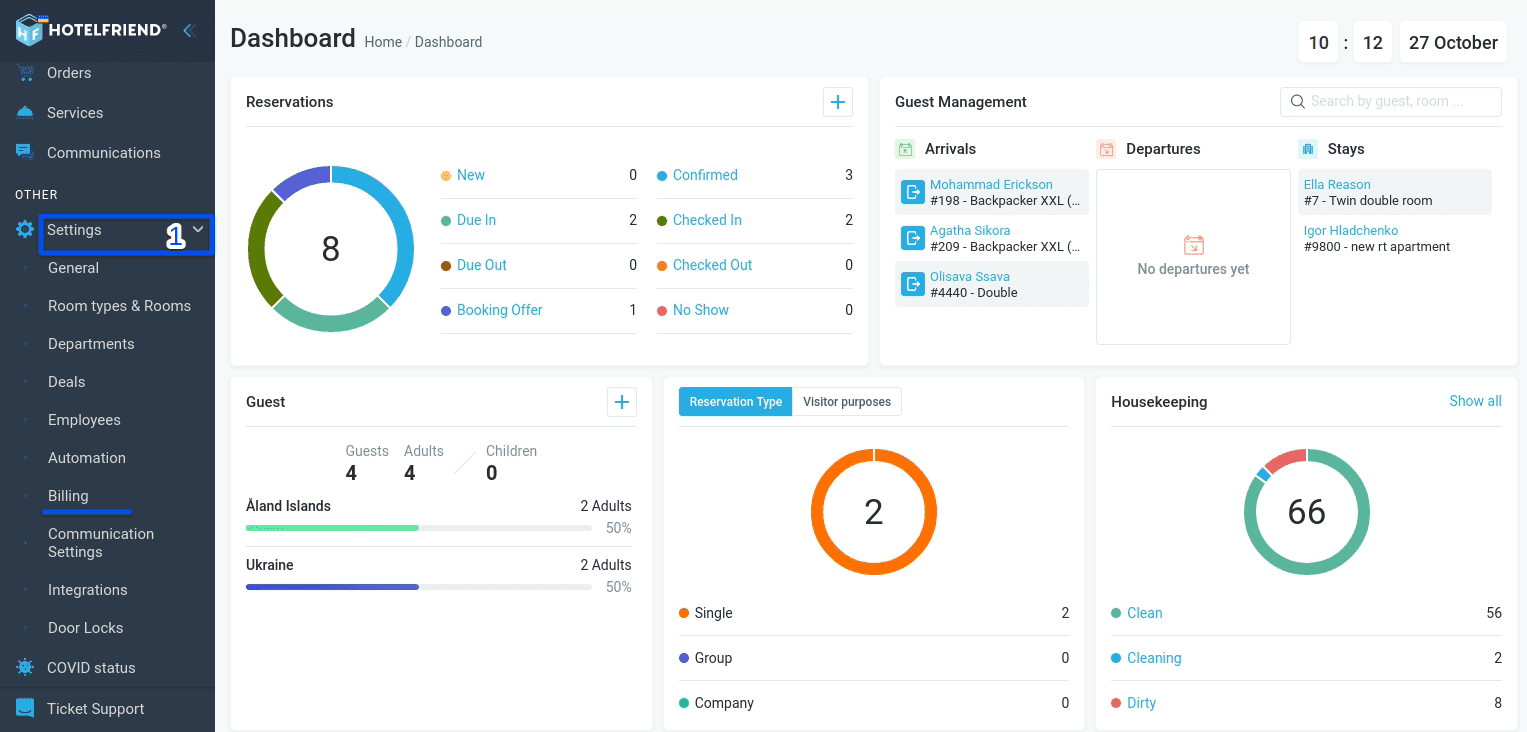Screen dimensions: 1527x732
Task: Click the Settings gear icon in the sidebar
Action: [x=25, y=230]
